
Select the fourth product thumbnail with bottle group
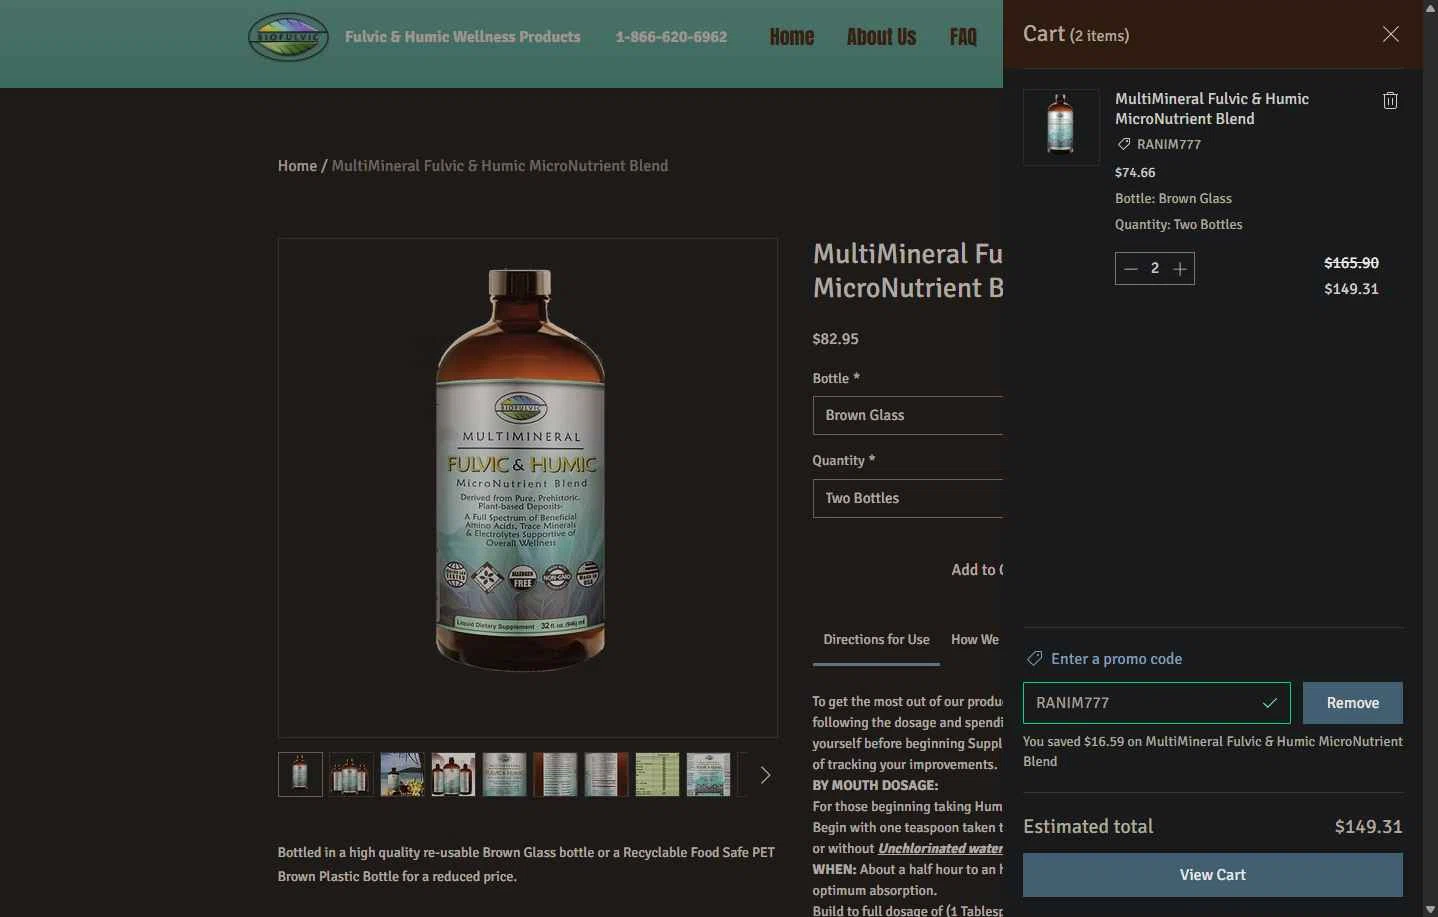pyautogui.click(x=453, y=775)
